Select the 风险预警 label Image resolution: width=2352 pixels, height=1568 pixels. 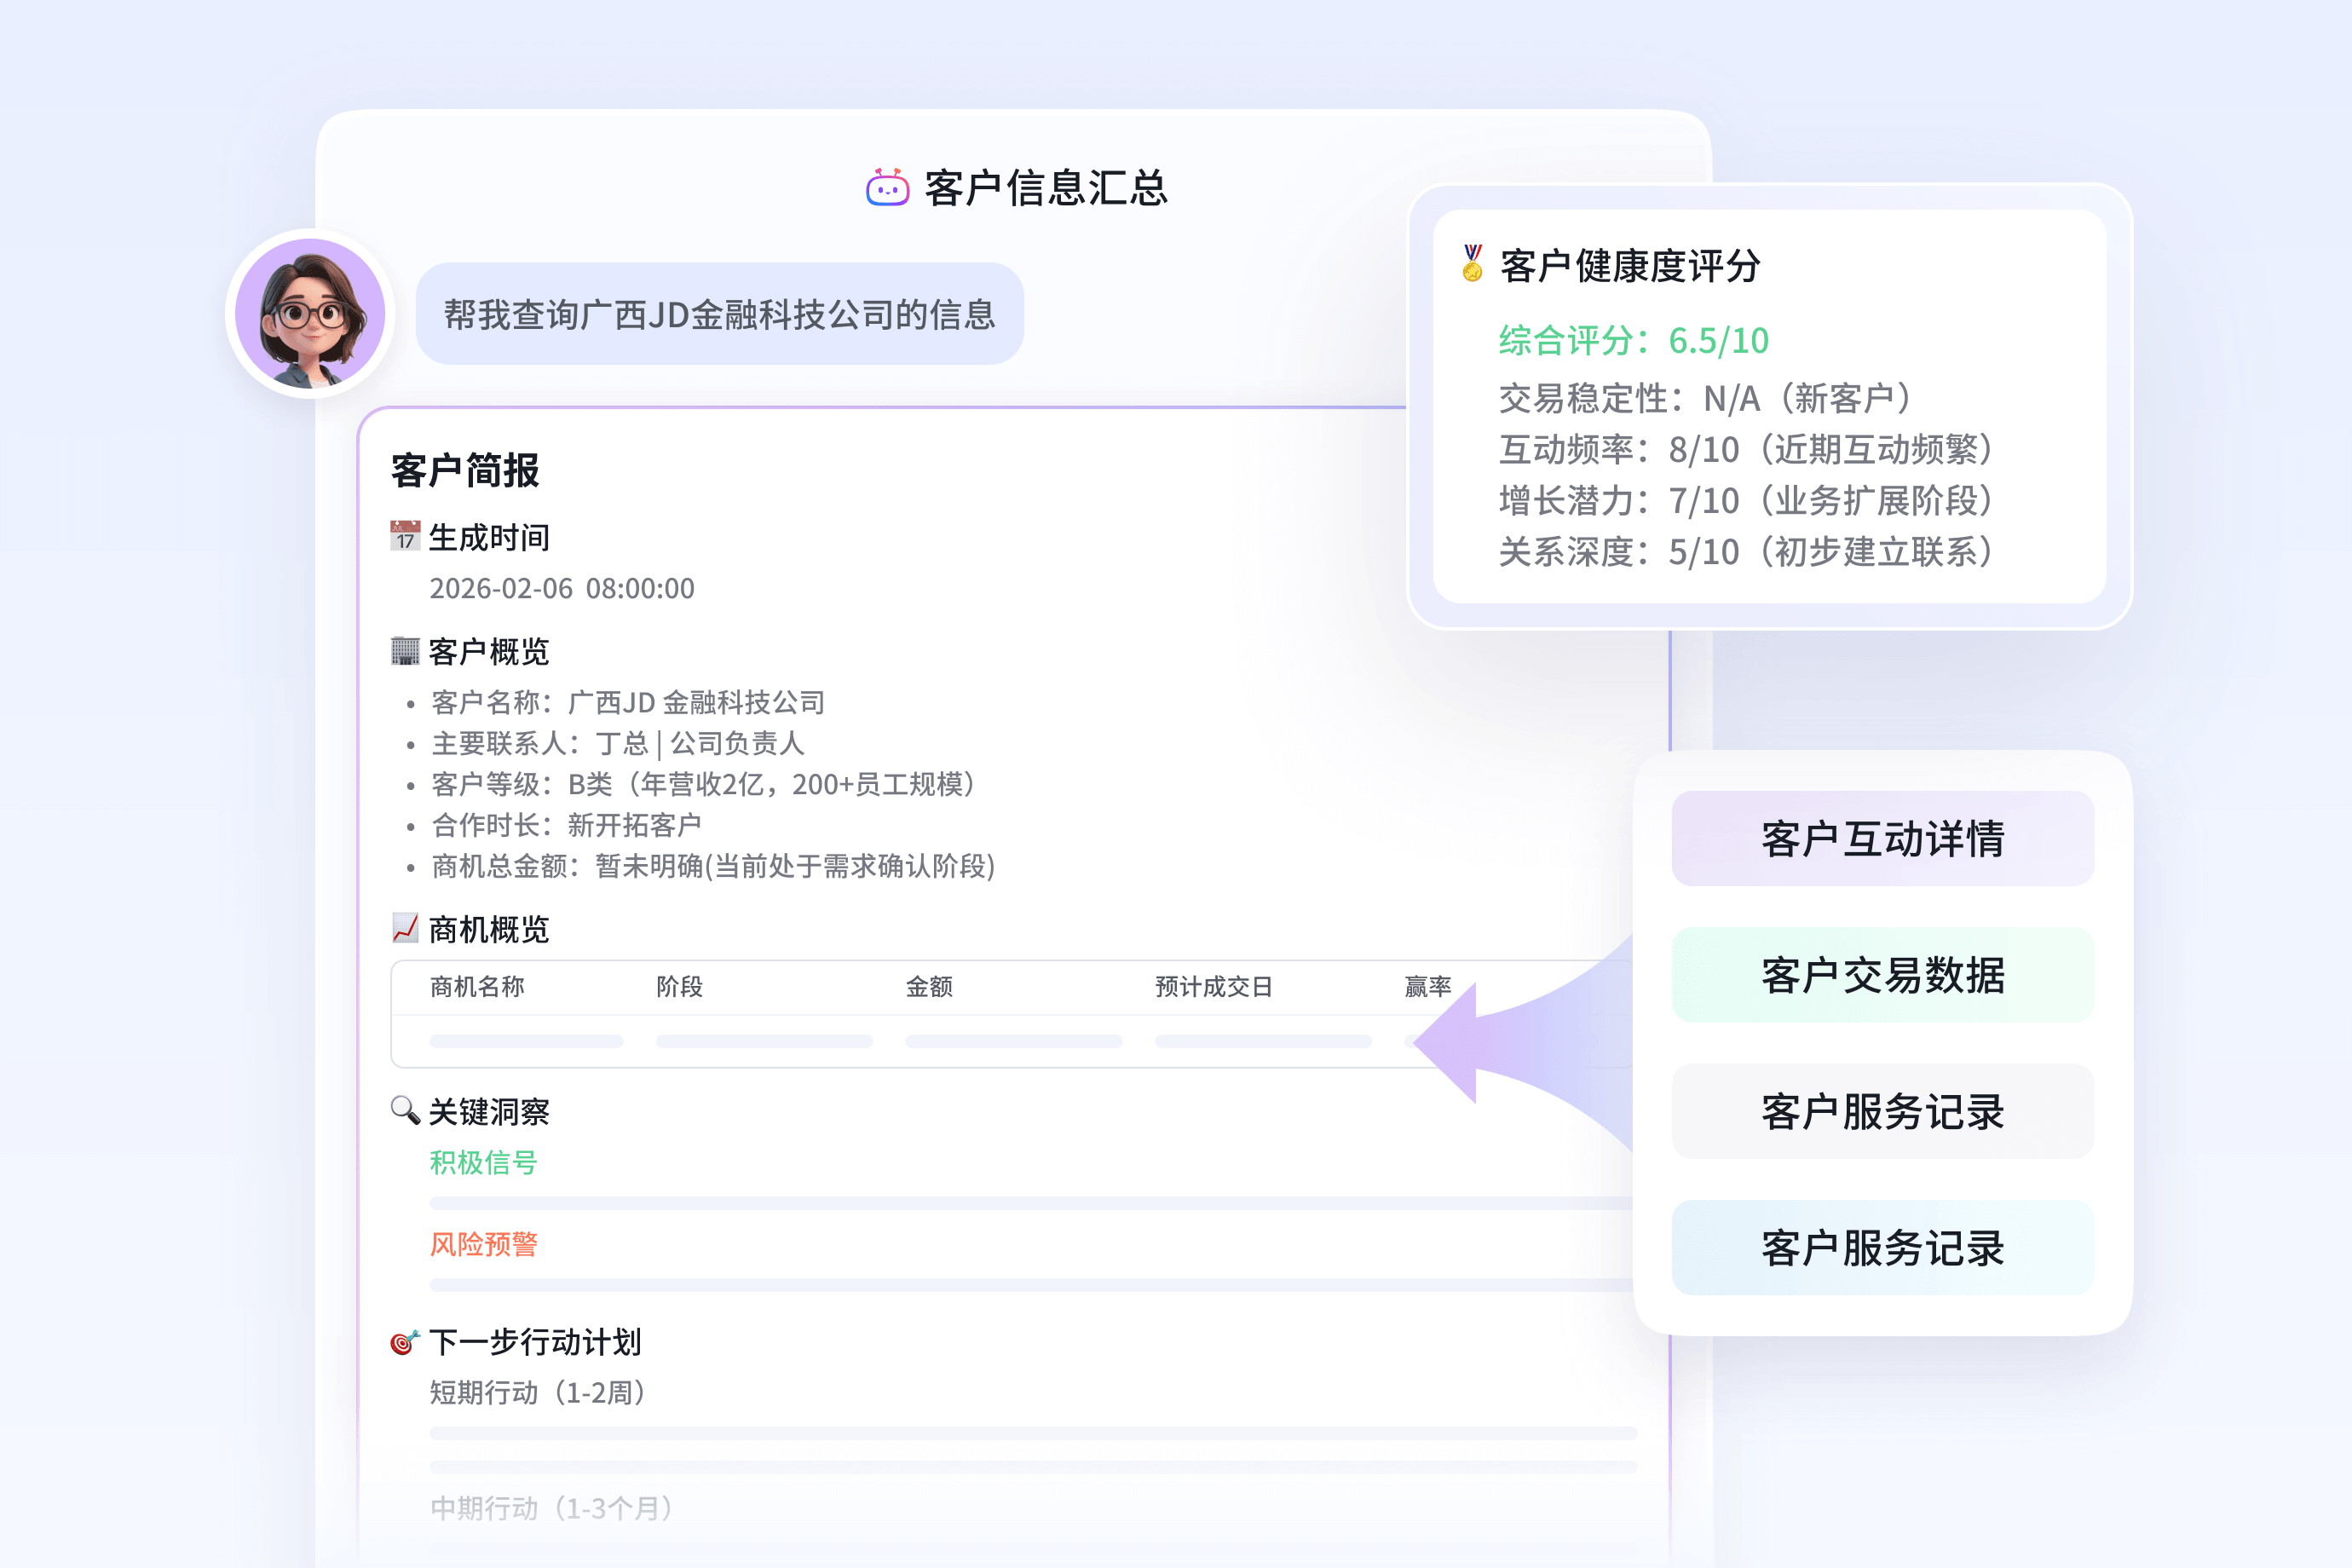pyautogui.click(x=484, y=1243)
